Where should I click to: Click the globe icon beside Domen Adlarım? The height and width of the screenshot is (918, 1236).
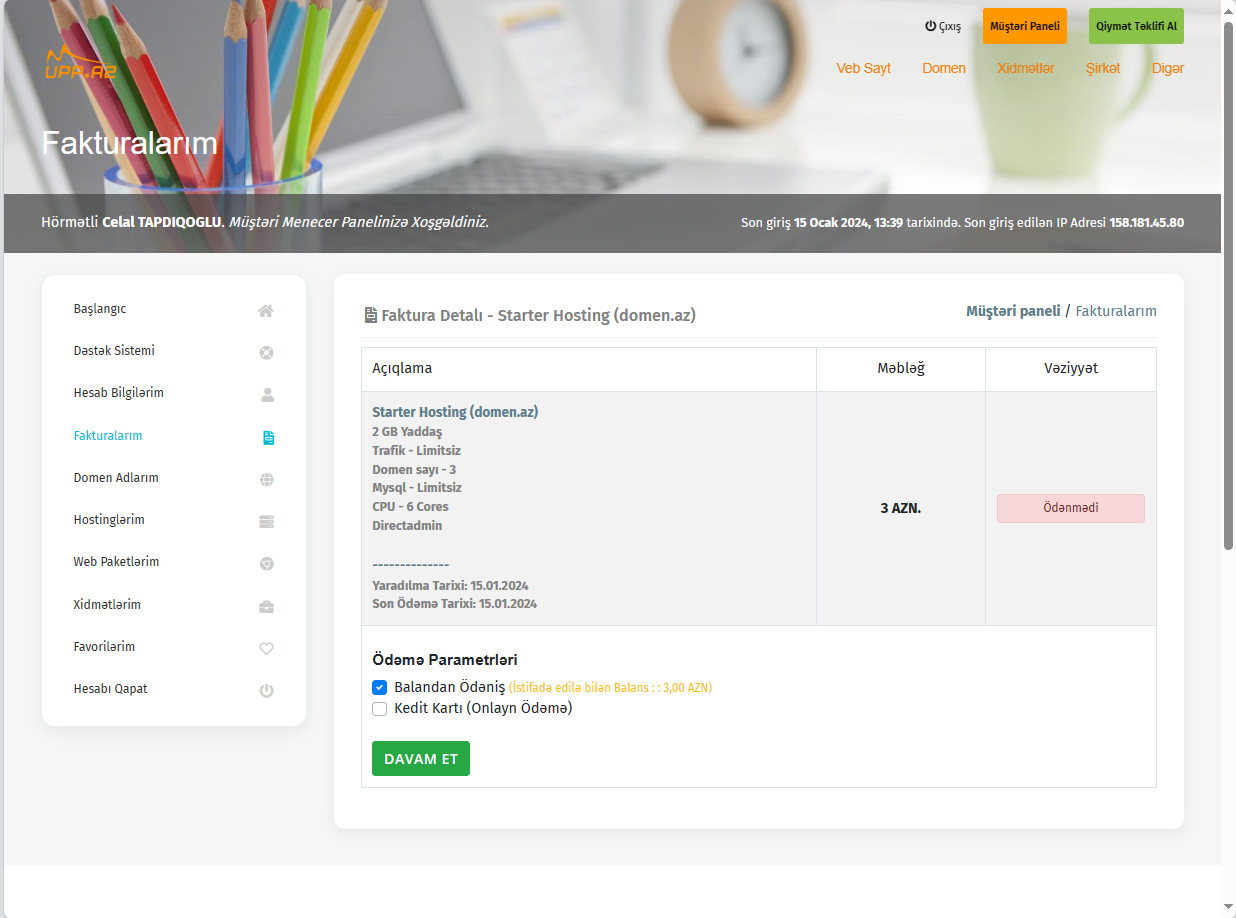(x=266, y=480)
